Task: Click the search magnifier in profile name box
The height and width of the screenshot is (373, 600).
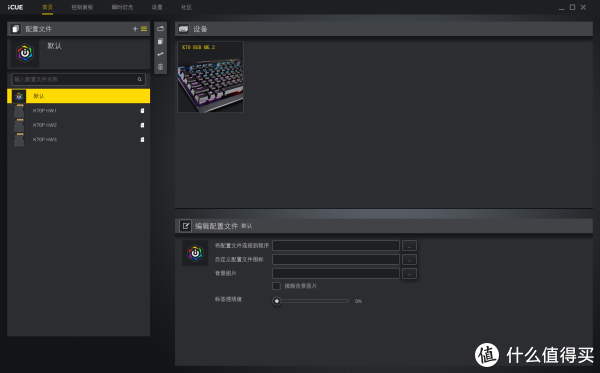Action: 140,79
